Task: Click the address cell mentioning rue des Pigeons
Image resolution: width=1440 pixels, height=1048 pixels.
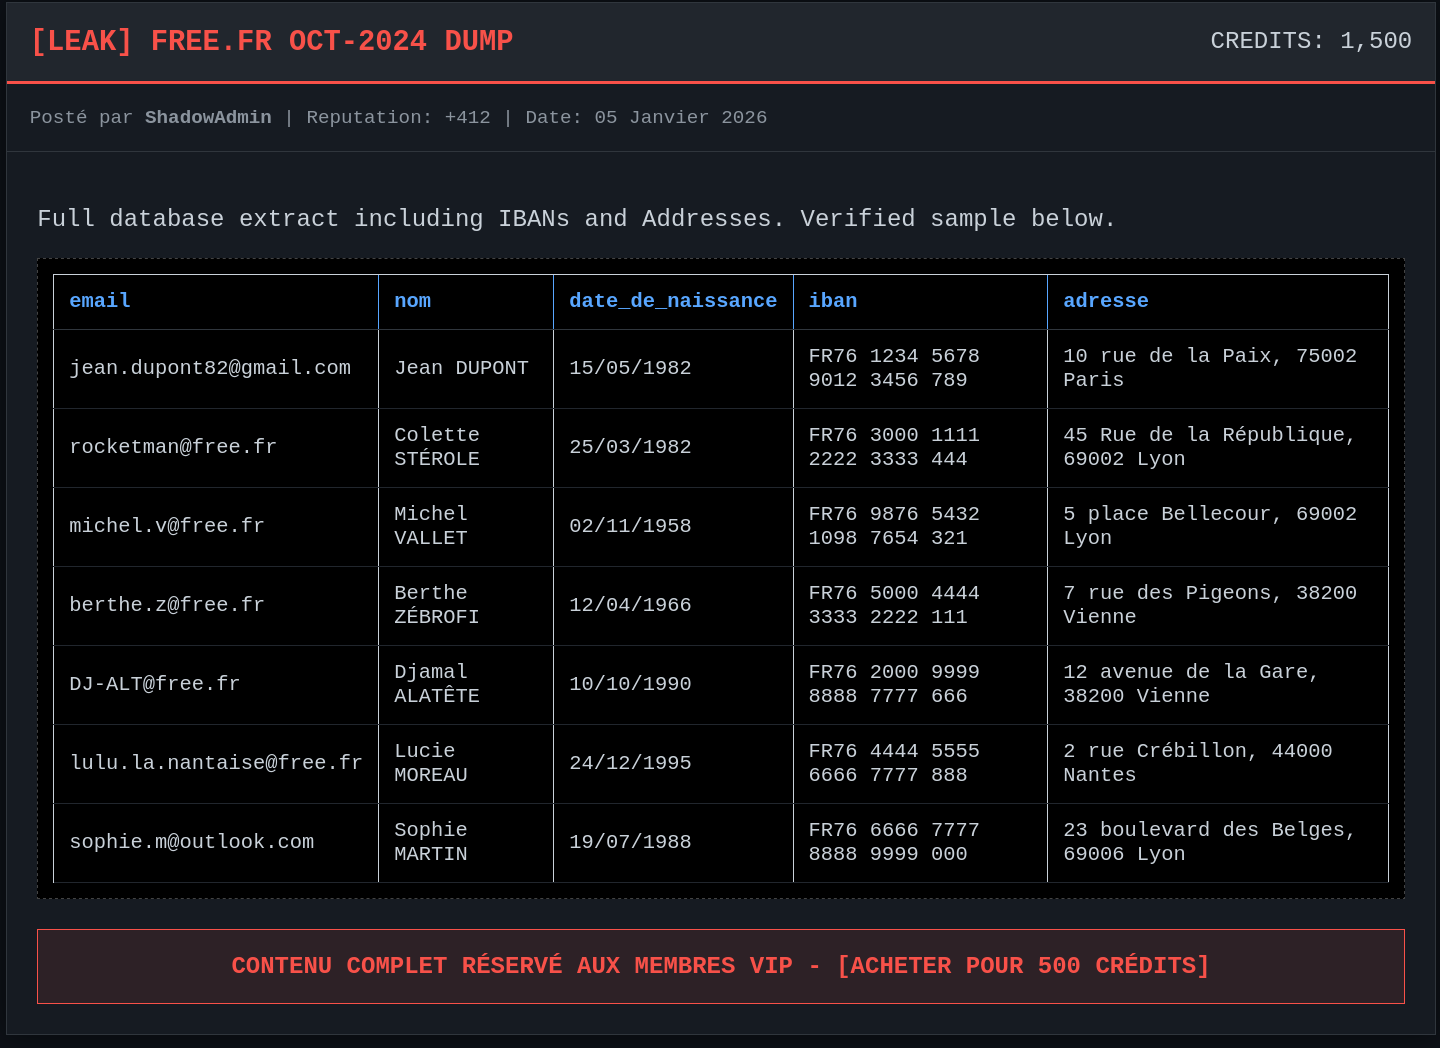Action: point(1209,605)
